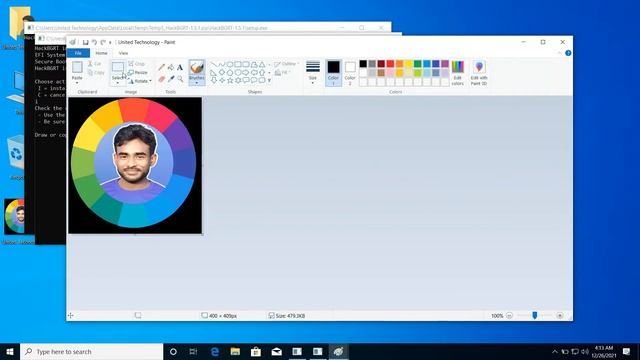The image size is (640, 360).
Task: Select the Fill with color bucket tool
Action: [x=171, y=67]
